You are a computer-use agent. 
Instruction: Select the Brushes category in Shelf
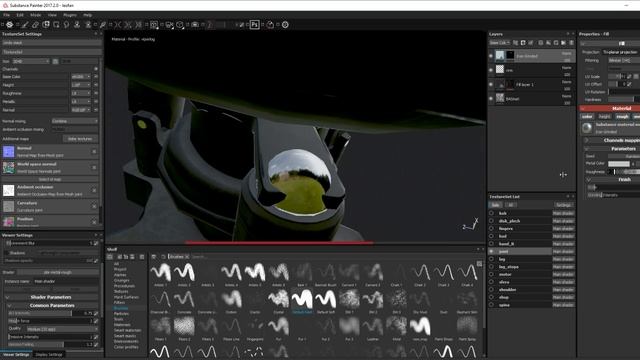pos(120,308)
